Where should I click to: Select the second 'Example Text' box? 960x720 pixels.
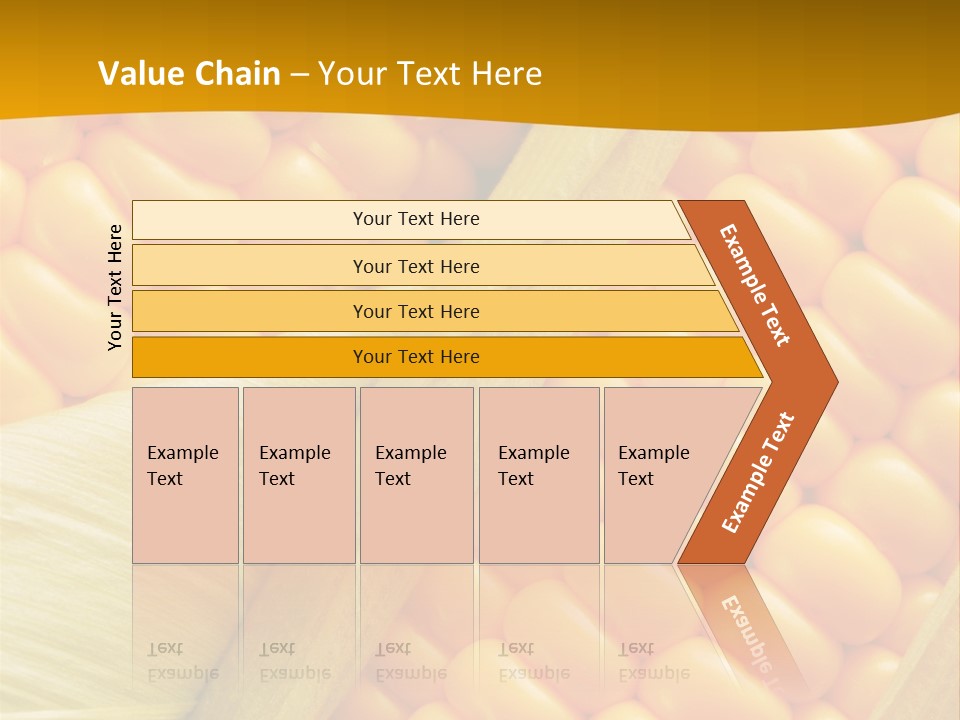point(298,475)
